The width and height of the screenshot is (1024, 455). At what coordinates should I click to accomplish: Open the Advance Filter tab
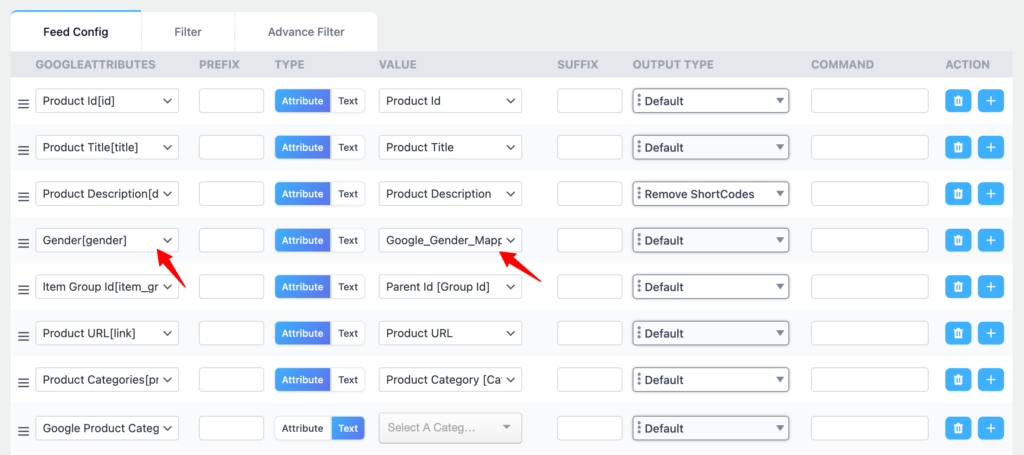(x=306, y=32)
